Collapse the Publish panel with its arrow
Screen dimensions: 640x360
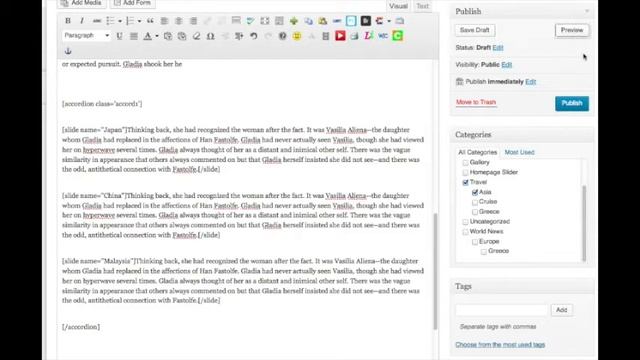(587, 11)
